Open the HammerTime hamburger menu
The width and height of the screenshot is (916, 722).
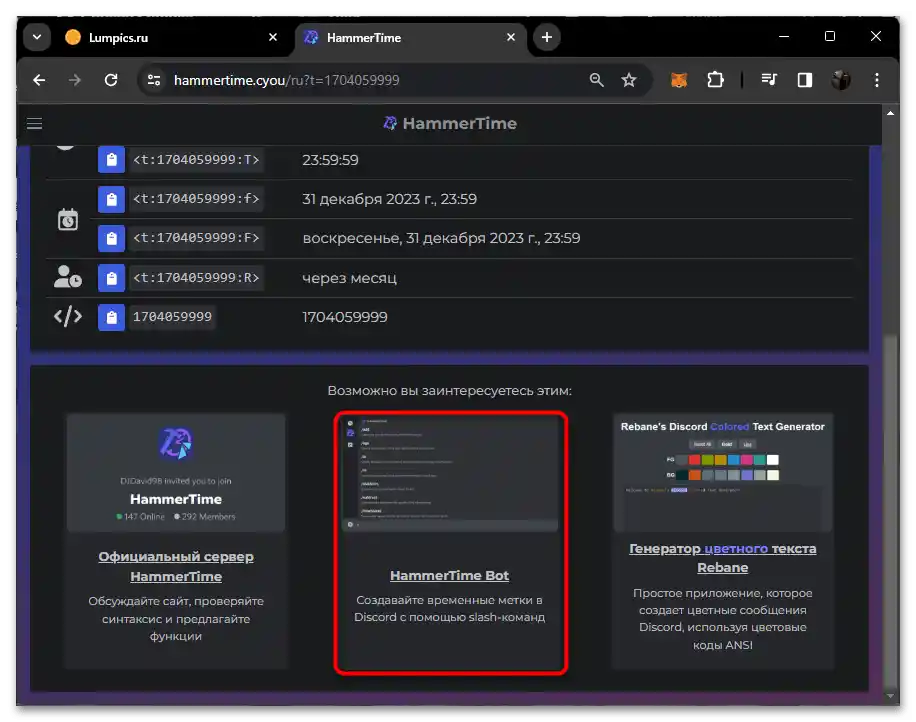(34, 124)
